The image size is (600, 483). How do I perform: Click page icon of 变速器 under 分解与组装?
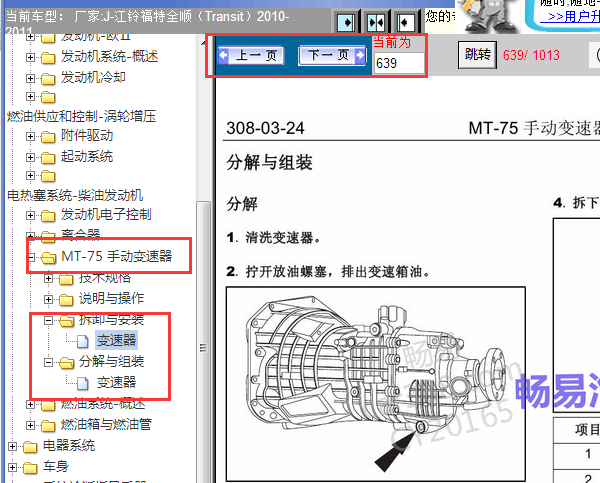(x=82, y=383)
